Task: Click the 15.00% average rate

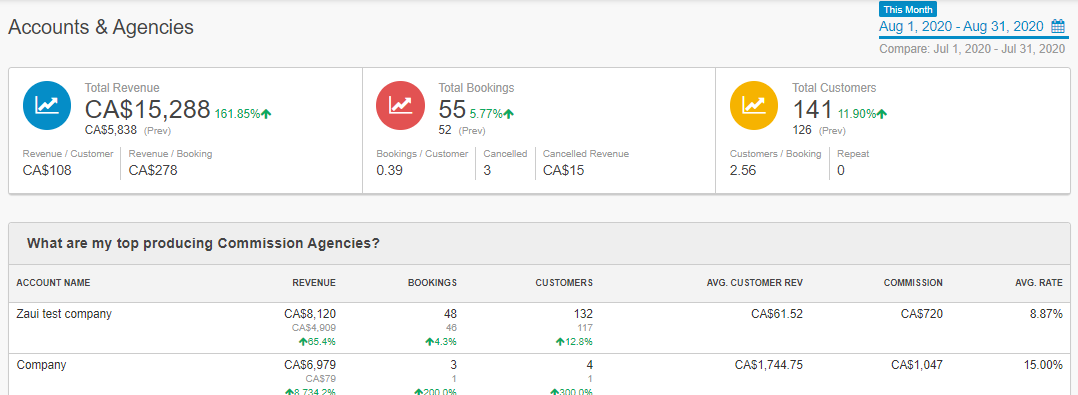Action: [x=1043, y=365]
